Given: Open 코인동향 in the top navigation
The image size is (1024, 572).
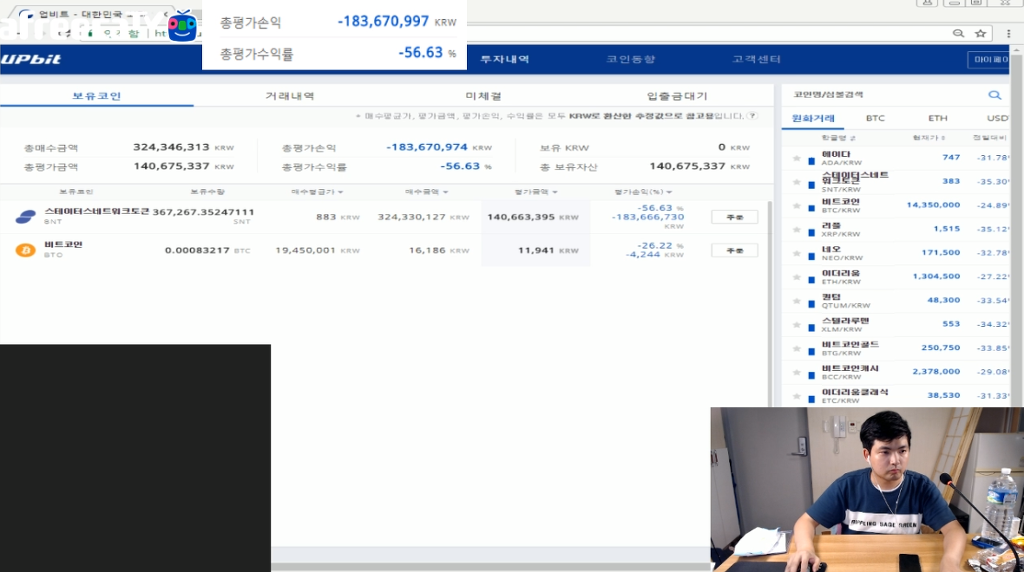Looking at the screenshot, I should click(x=630, y=59).
